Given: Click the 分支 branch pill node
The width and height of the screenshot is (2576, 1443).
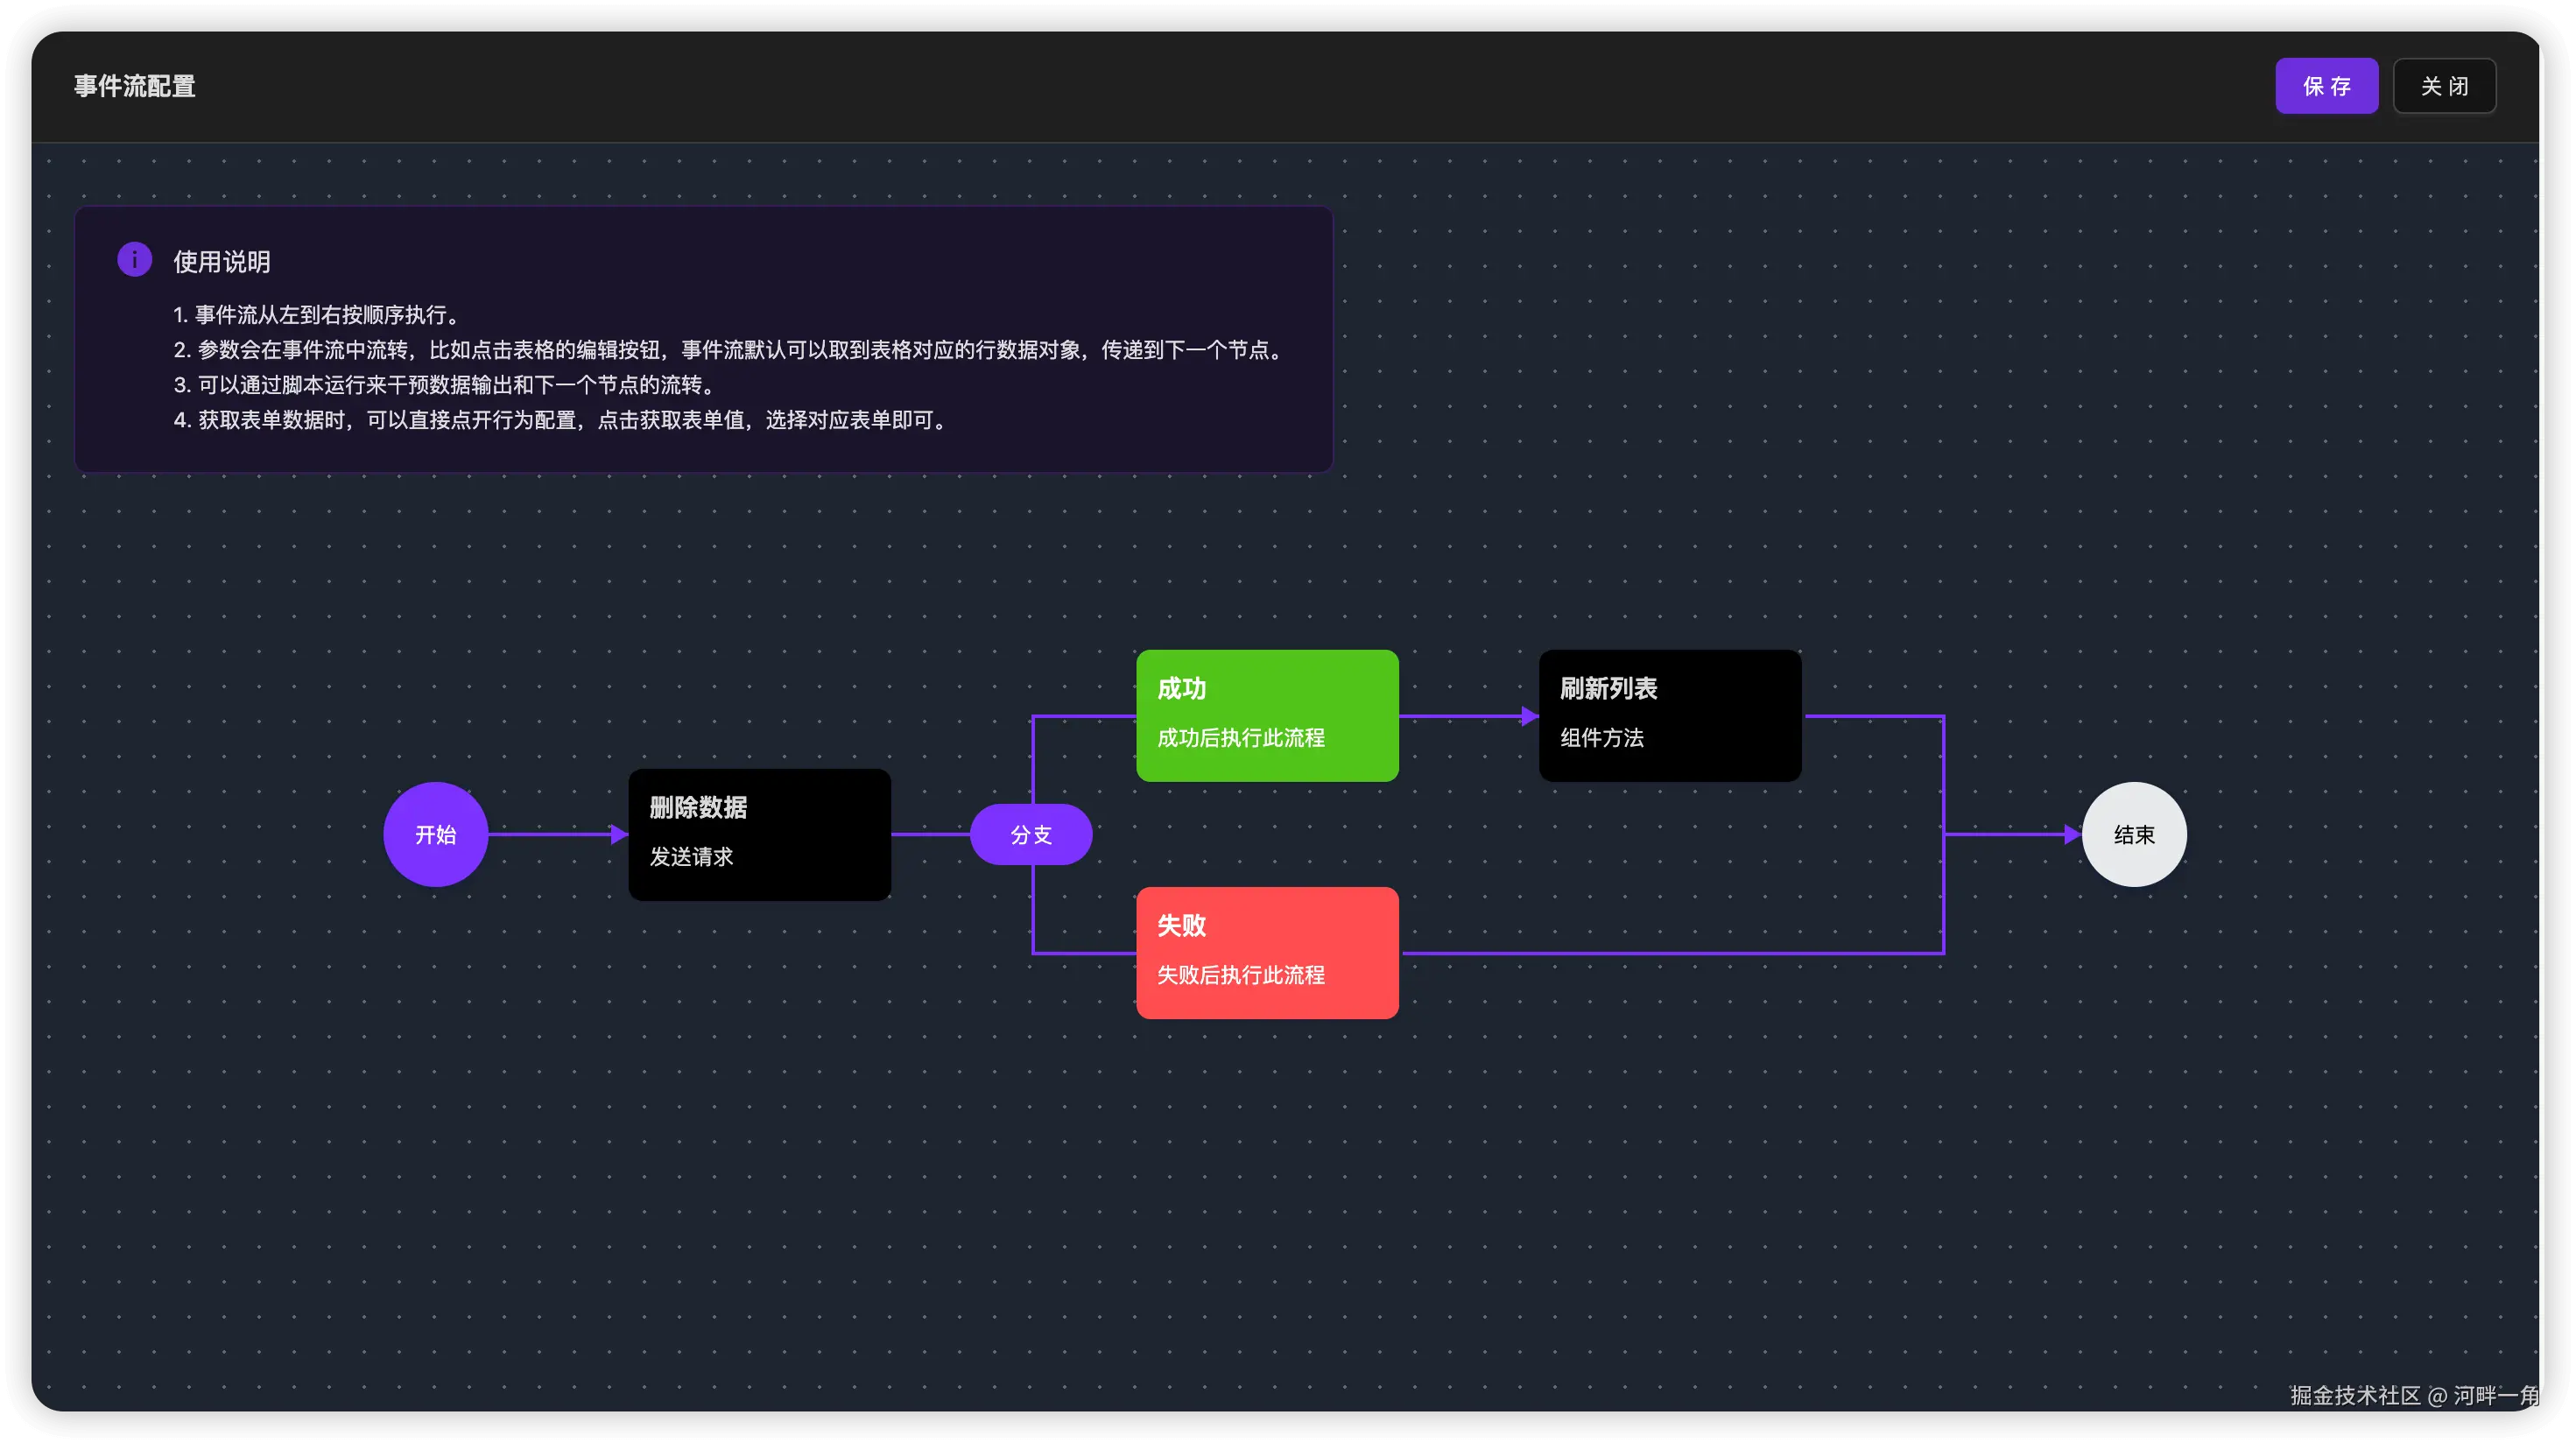Looking at the screenshot, I should point(1030,834).
